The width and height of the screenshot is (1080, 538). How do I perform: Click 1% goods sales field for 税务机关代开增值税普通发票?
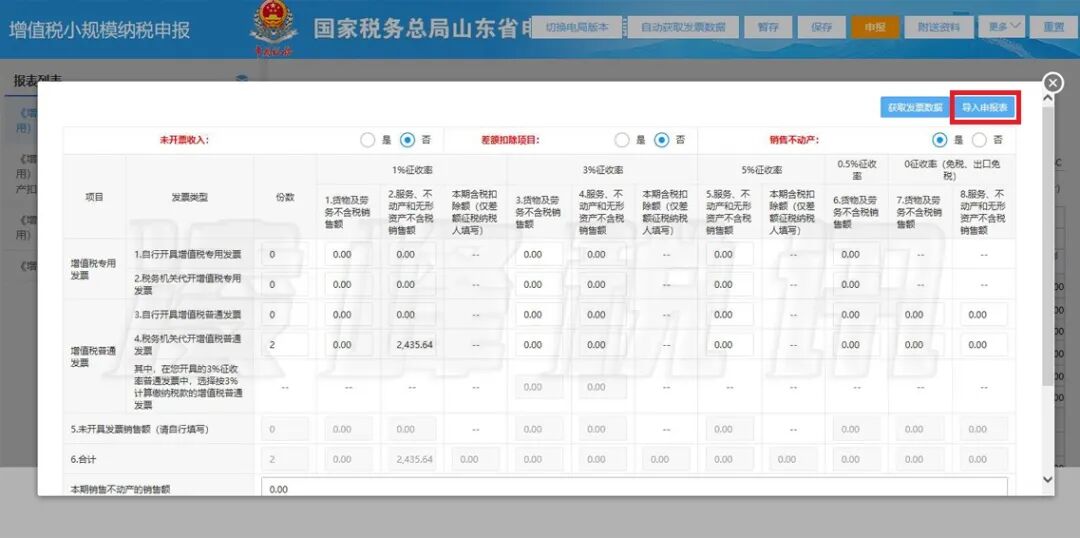349,344
